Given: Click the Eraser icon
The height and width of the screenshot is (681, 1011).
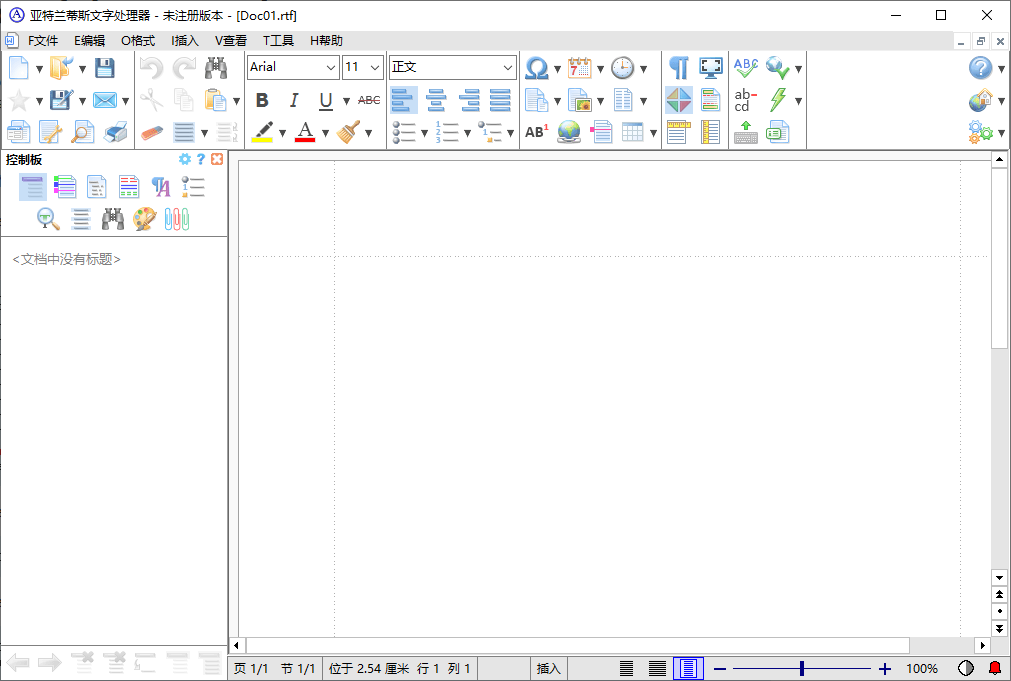Looking at the screenshot, I should [152, 132].
